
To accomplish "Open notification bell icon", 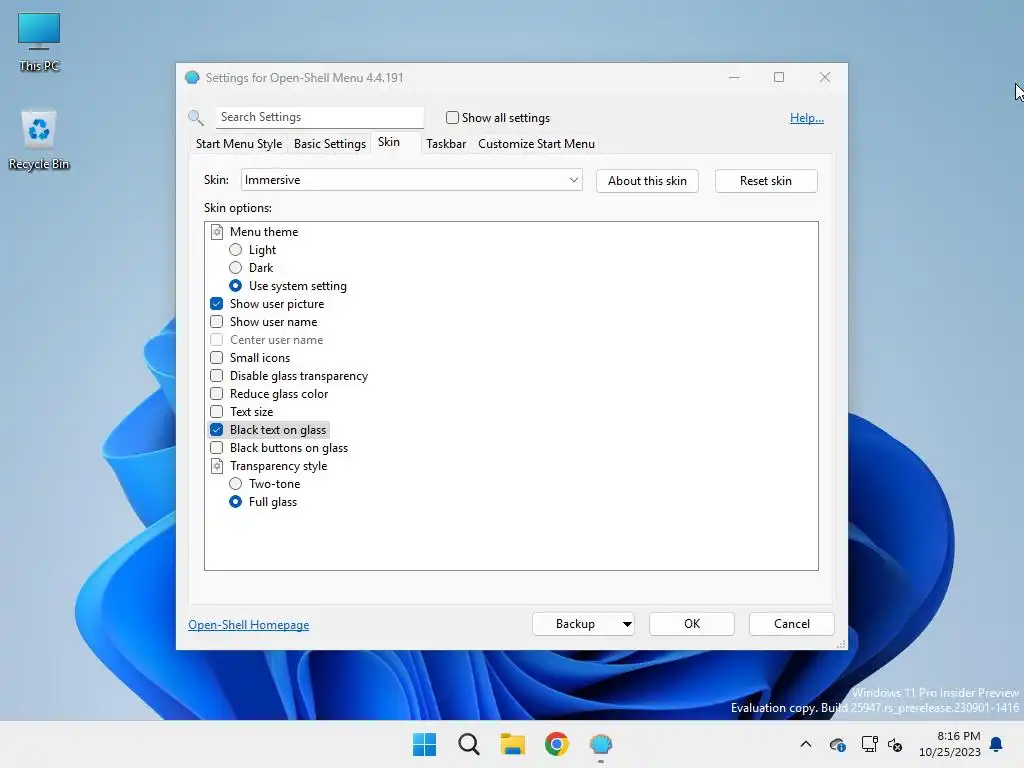I will (996, 744).
